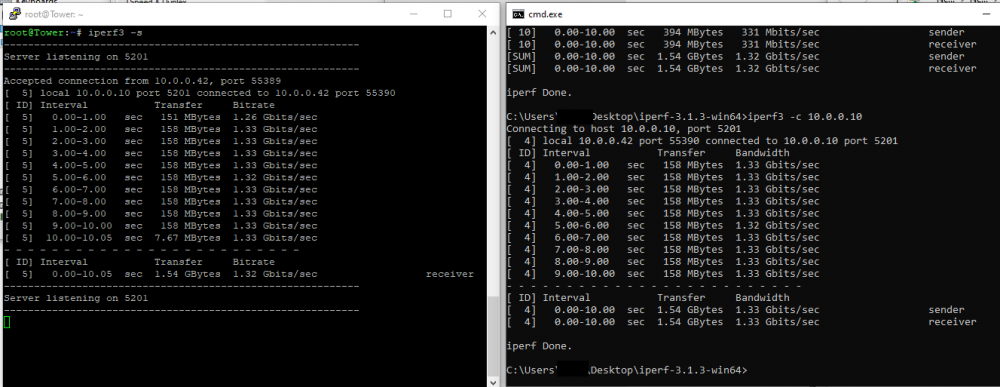Click the '[SUM]' receiver row in cmd

click(741, 69)
